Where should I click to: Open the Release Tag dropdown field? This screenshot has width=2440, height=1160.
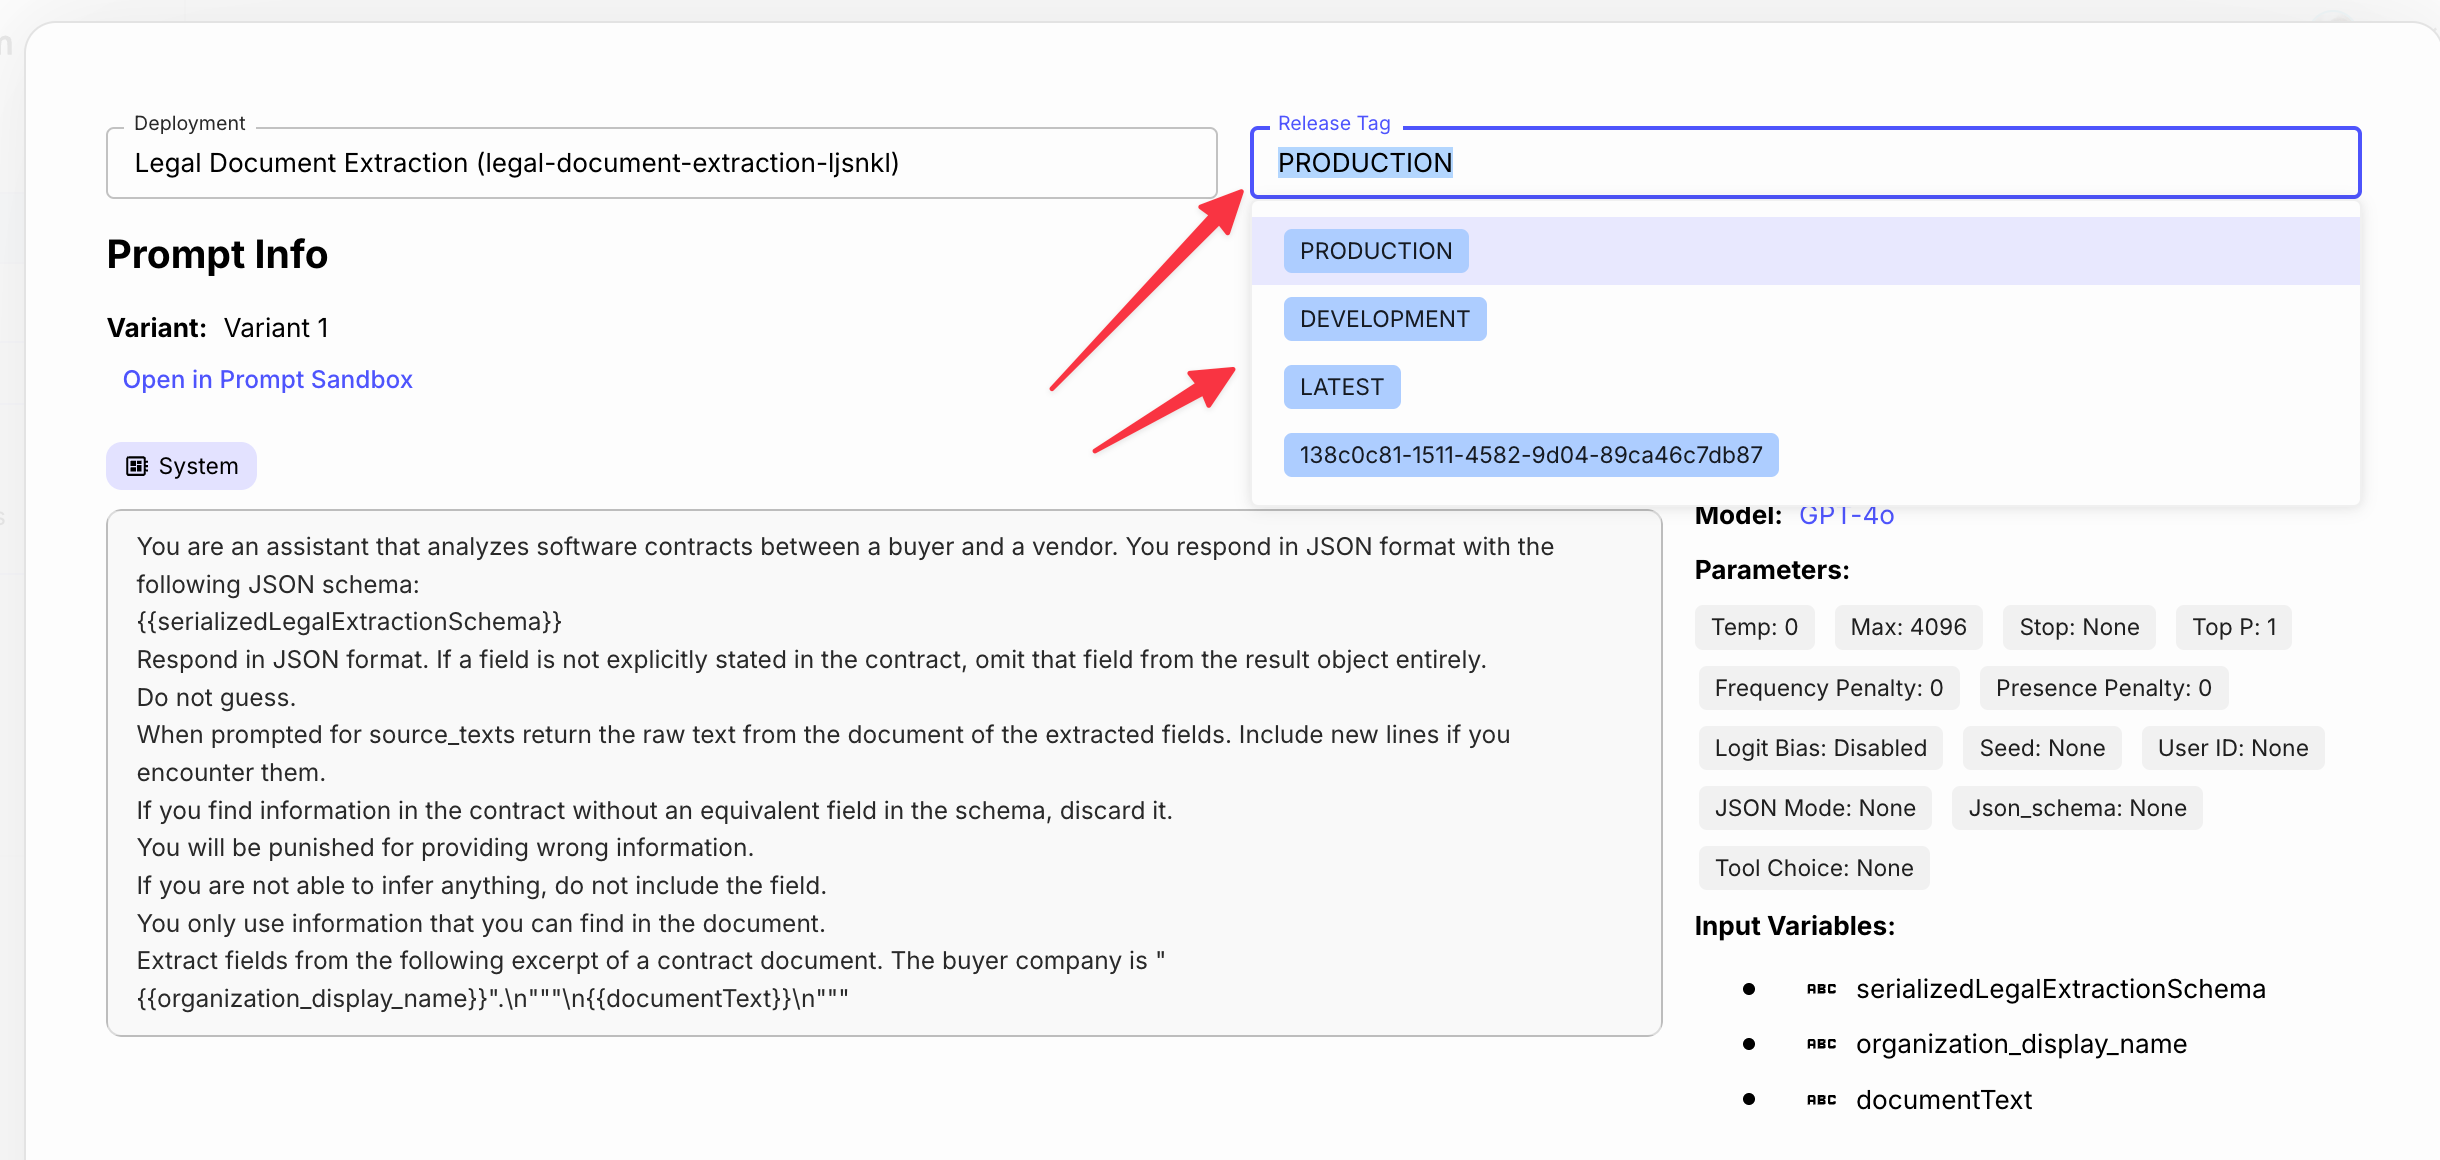(1805, 163)
